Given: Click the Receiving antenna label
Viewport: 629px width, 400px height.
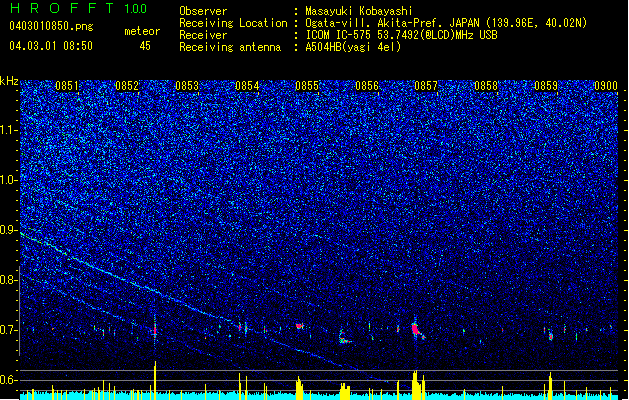Looking at the screenshot, I should (230, 47).
